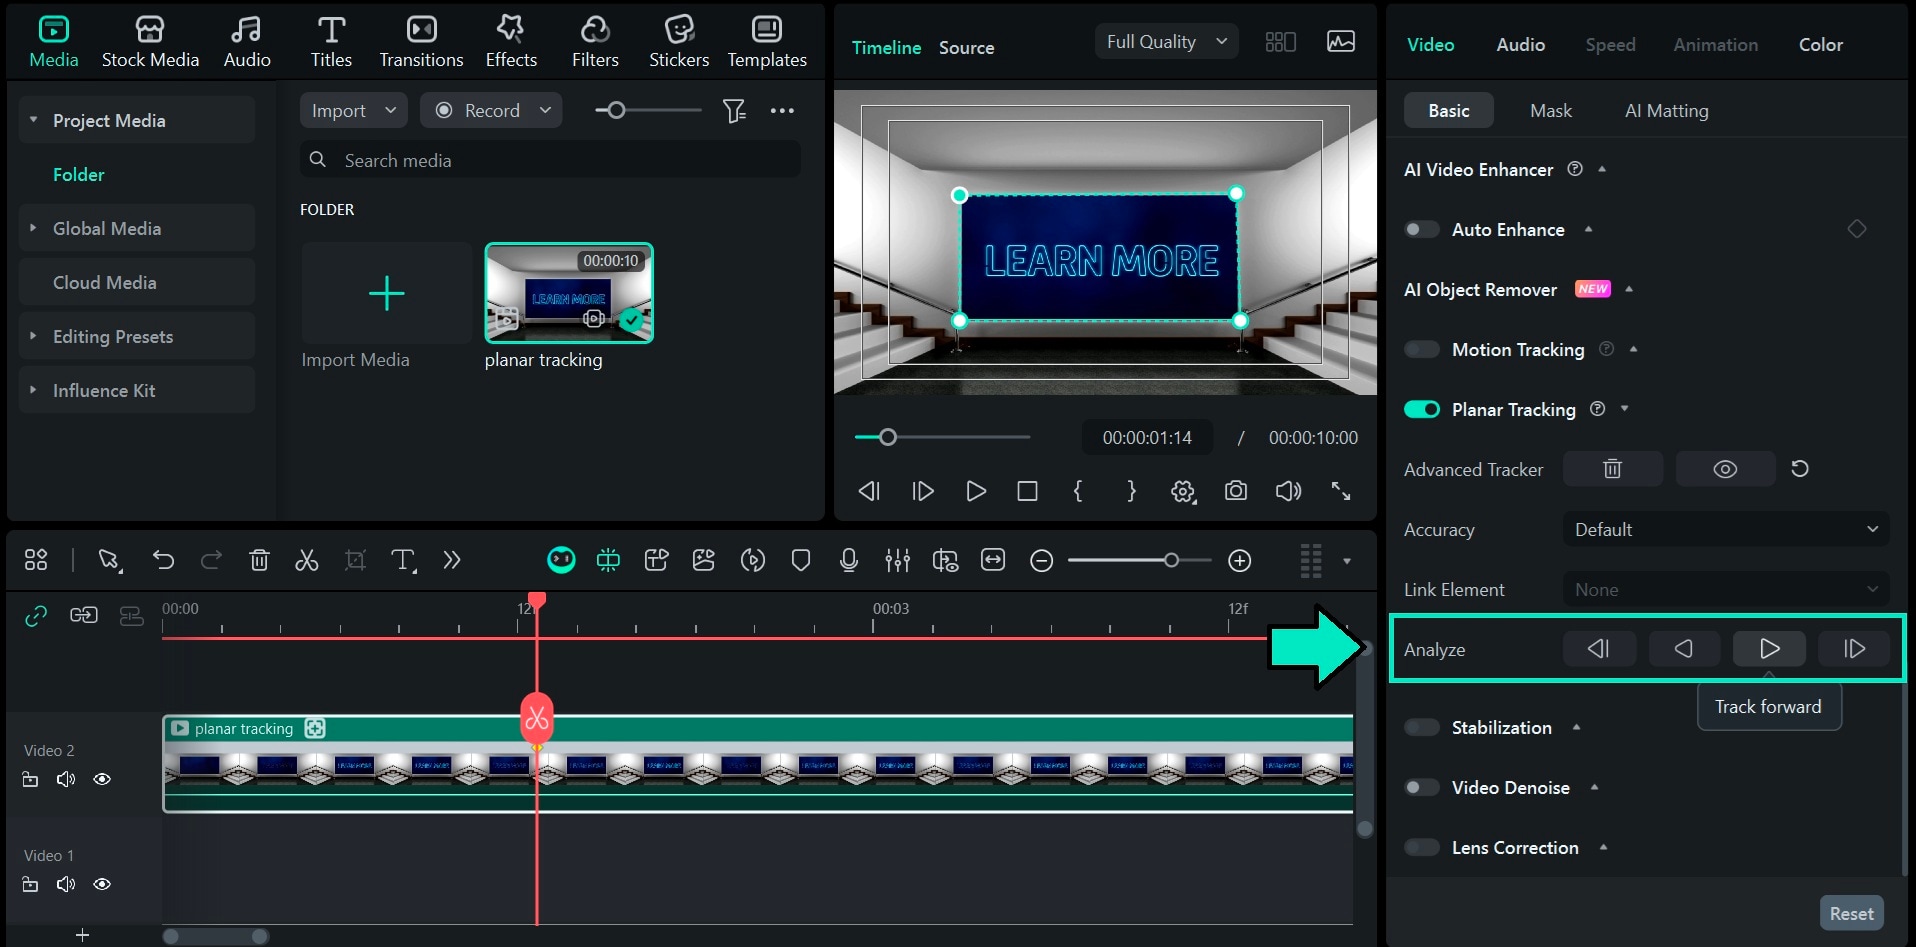
Task: Open the media panel more options menu
Action: coord(782,111)
